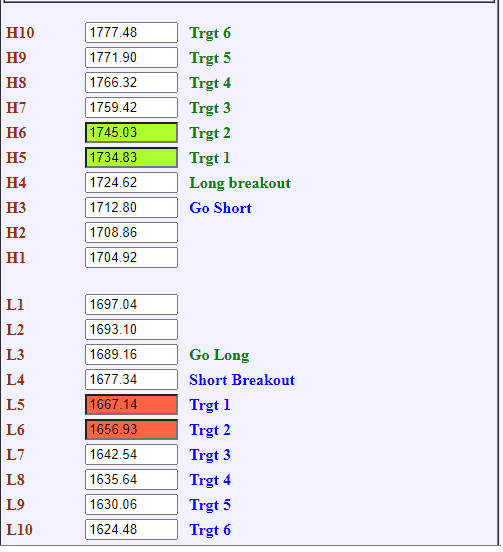Click the 'H8' row label
503x552 pixels.
[16, 83]
